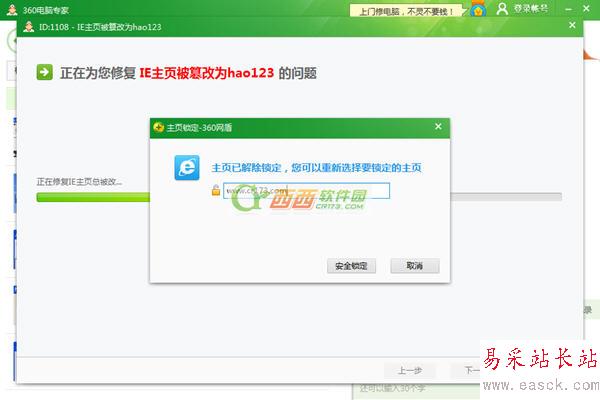Close the 主页锁定-360网盾 dialog
The height and width of the screenshot is (400, 600).
pyautogui.click(x=439, y=126)
